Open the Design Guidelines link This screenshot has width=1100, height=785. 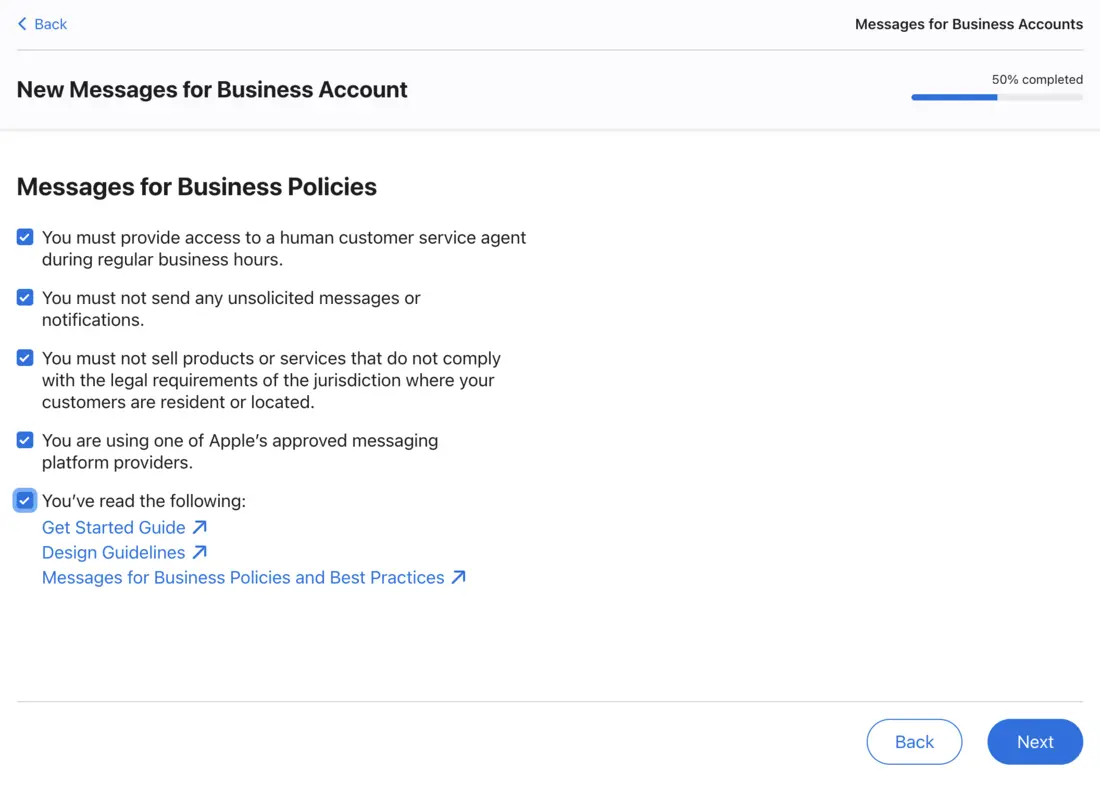[x=114, y=552]
